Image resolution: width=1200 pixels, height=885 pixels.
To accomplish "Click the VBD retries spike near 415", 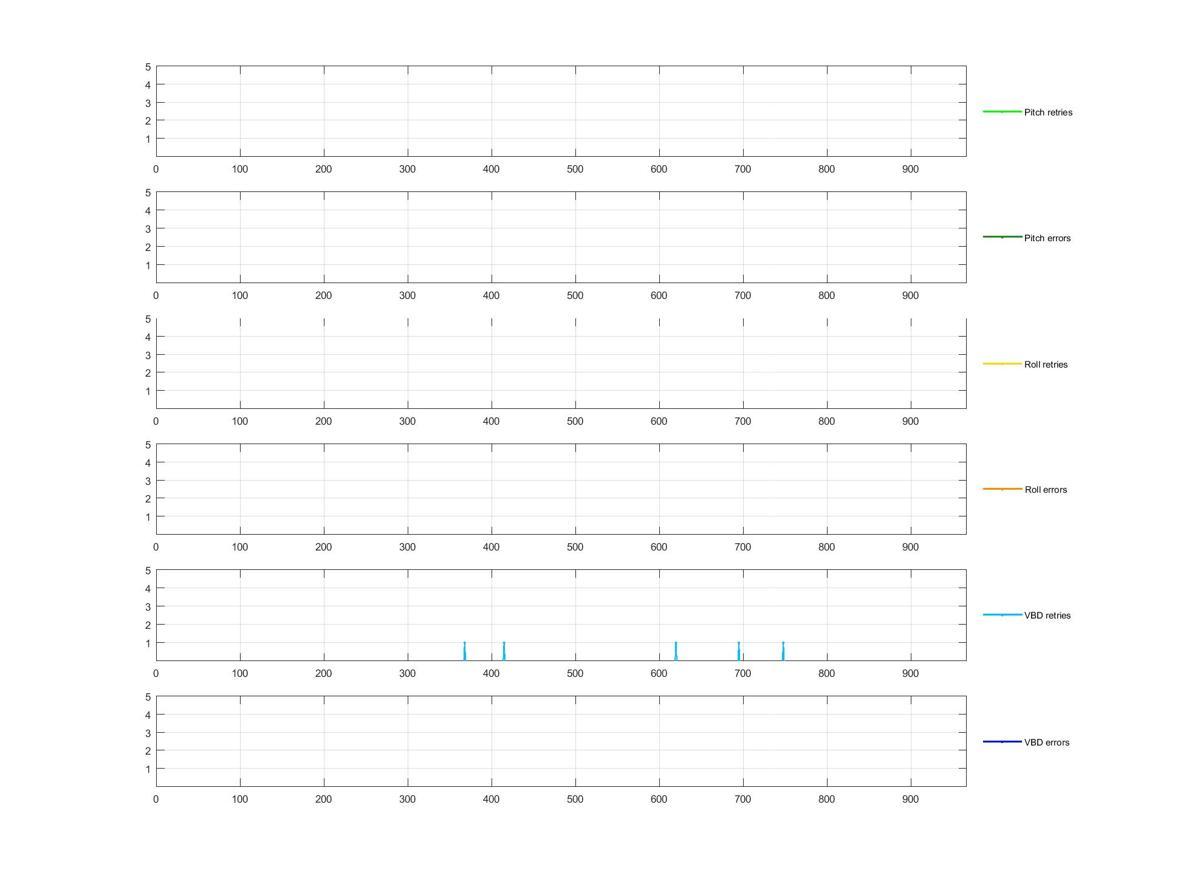I will pyautogui.click(x=504, y=651).
